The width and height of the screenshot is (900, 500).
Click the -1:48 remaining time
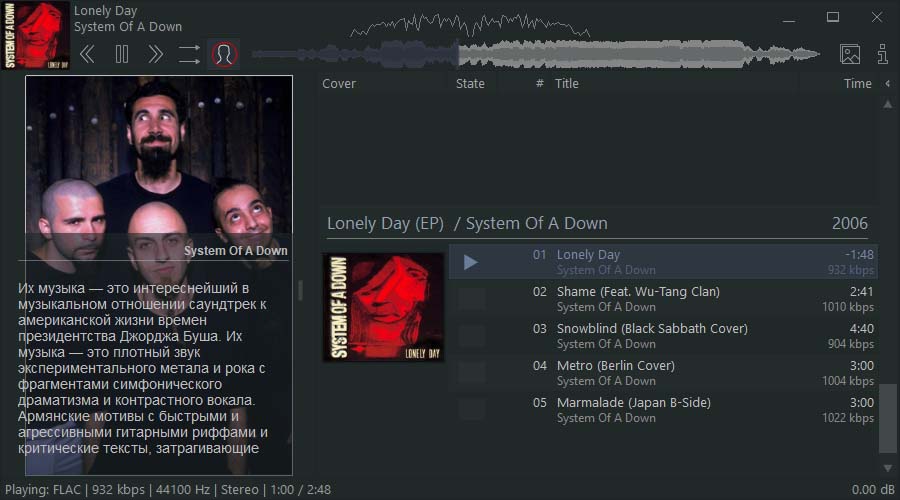coord(859,255)
